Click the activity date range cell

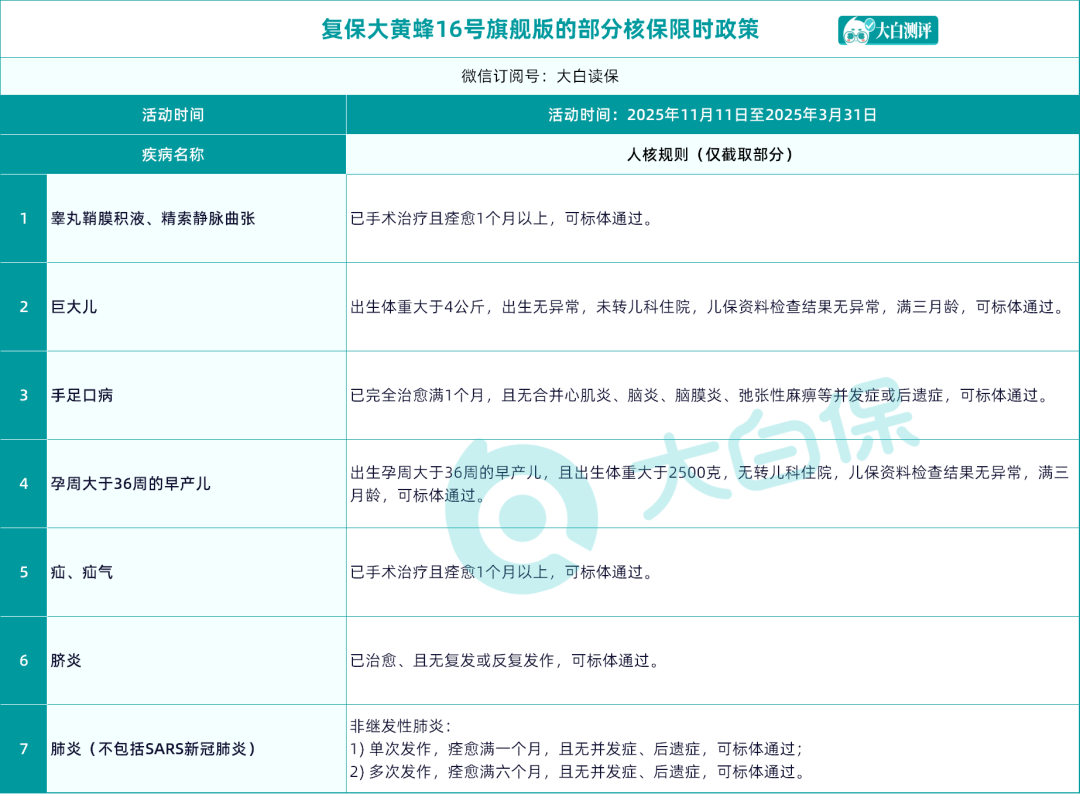pos(712,115)
